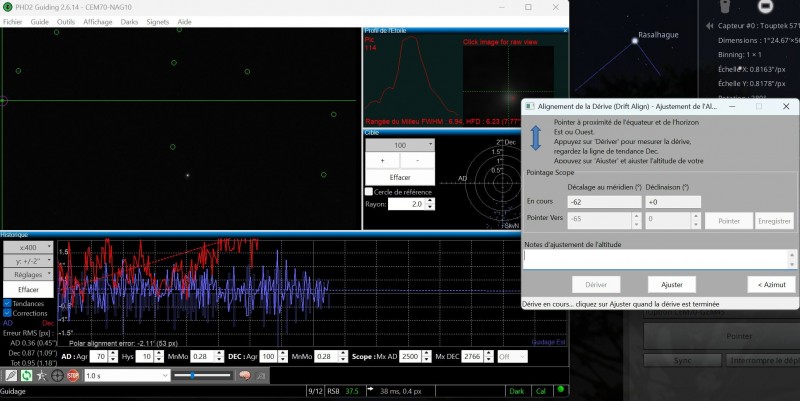Open the Réglages dropdown in history panel
The height and width of the screenshot is (401, 800).
pos(28,274)
